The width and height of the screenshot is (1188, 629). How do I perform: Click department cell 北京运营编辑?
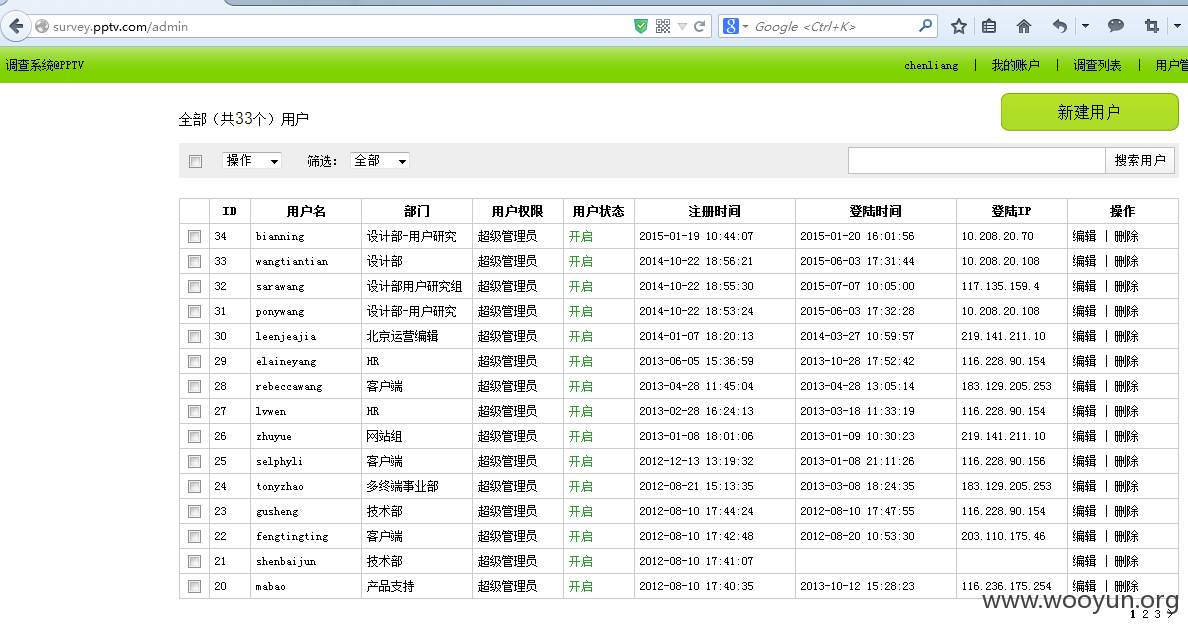(x=402, y=336)
